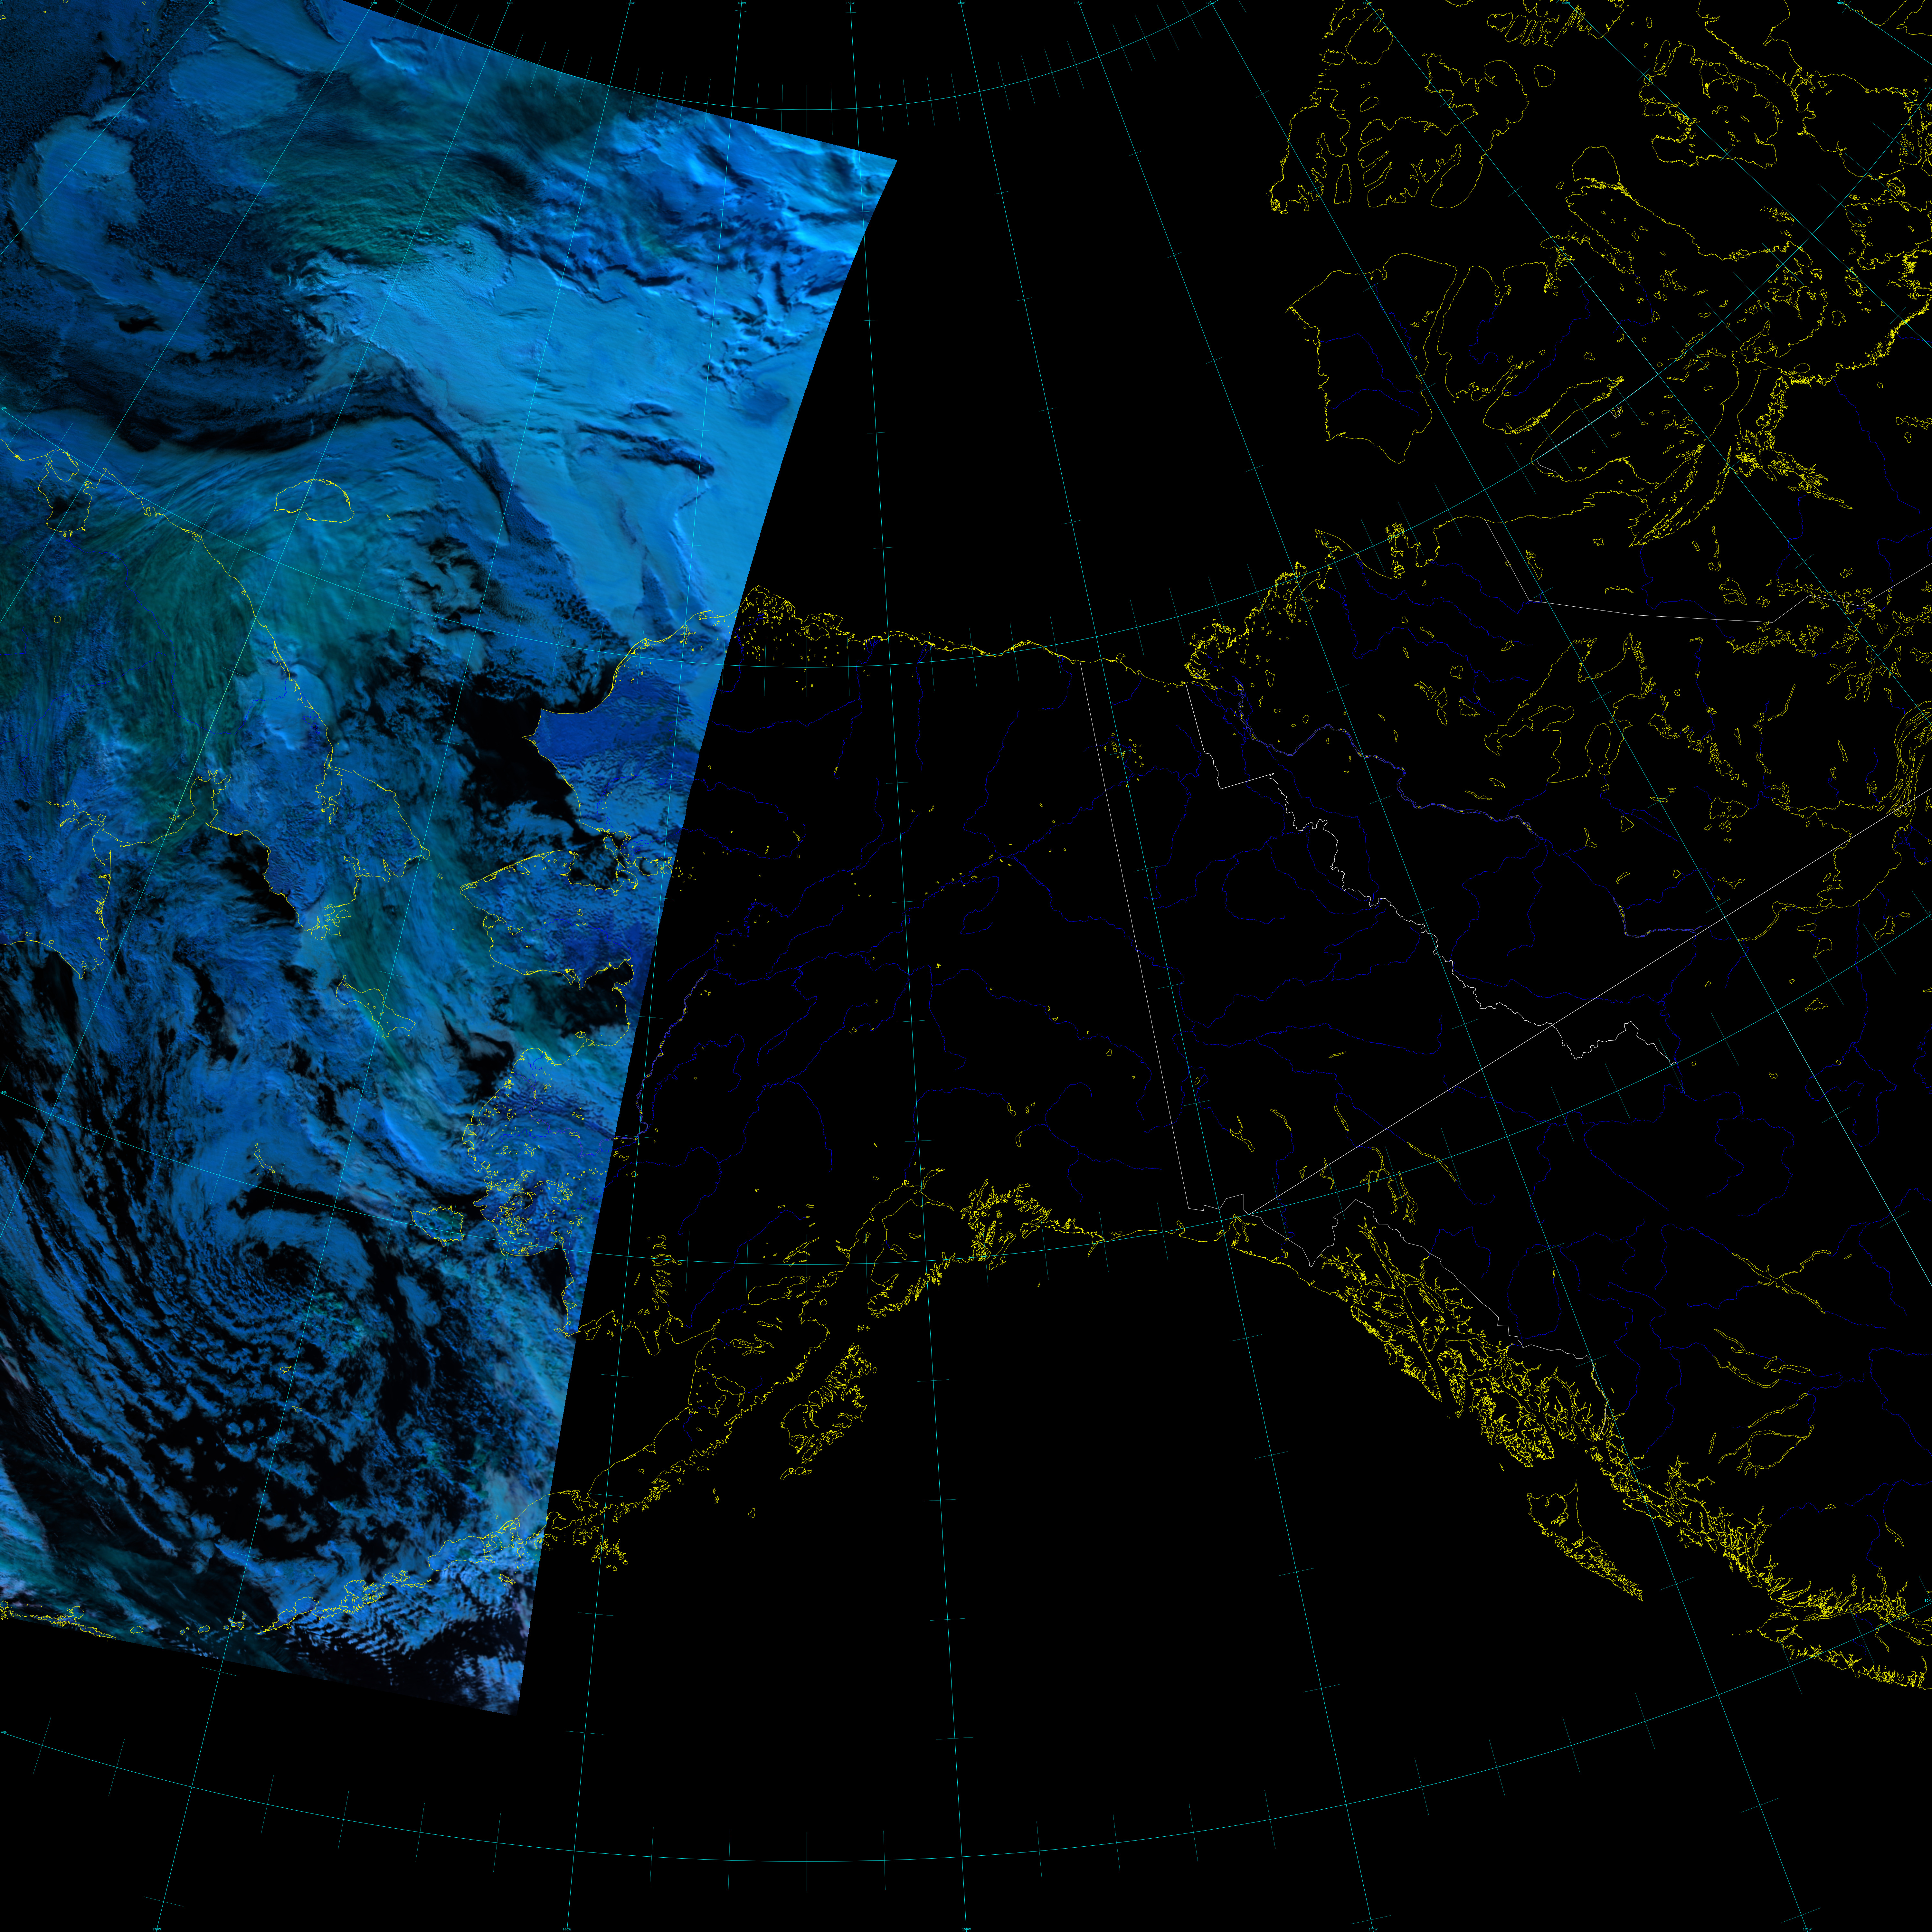Image resolution: width=1932 pixels, height=1932 pixels.
Task: Click the 170E longitude label on top edge
Action: [374, 3]
